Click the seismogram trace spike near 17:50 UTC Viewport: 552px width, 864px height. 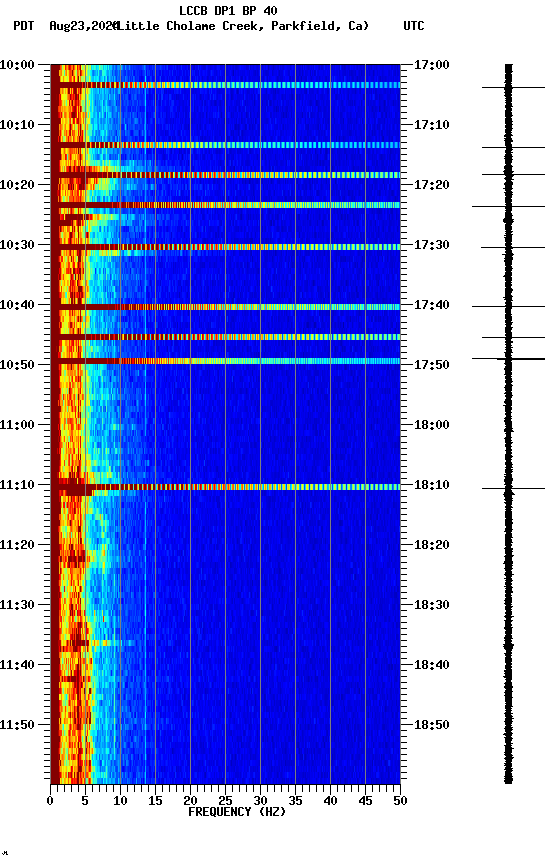508,359
